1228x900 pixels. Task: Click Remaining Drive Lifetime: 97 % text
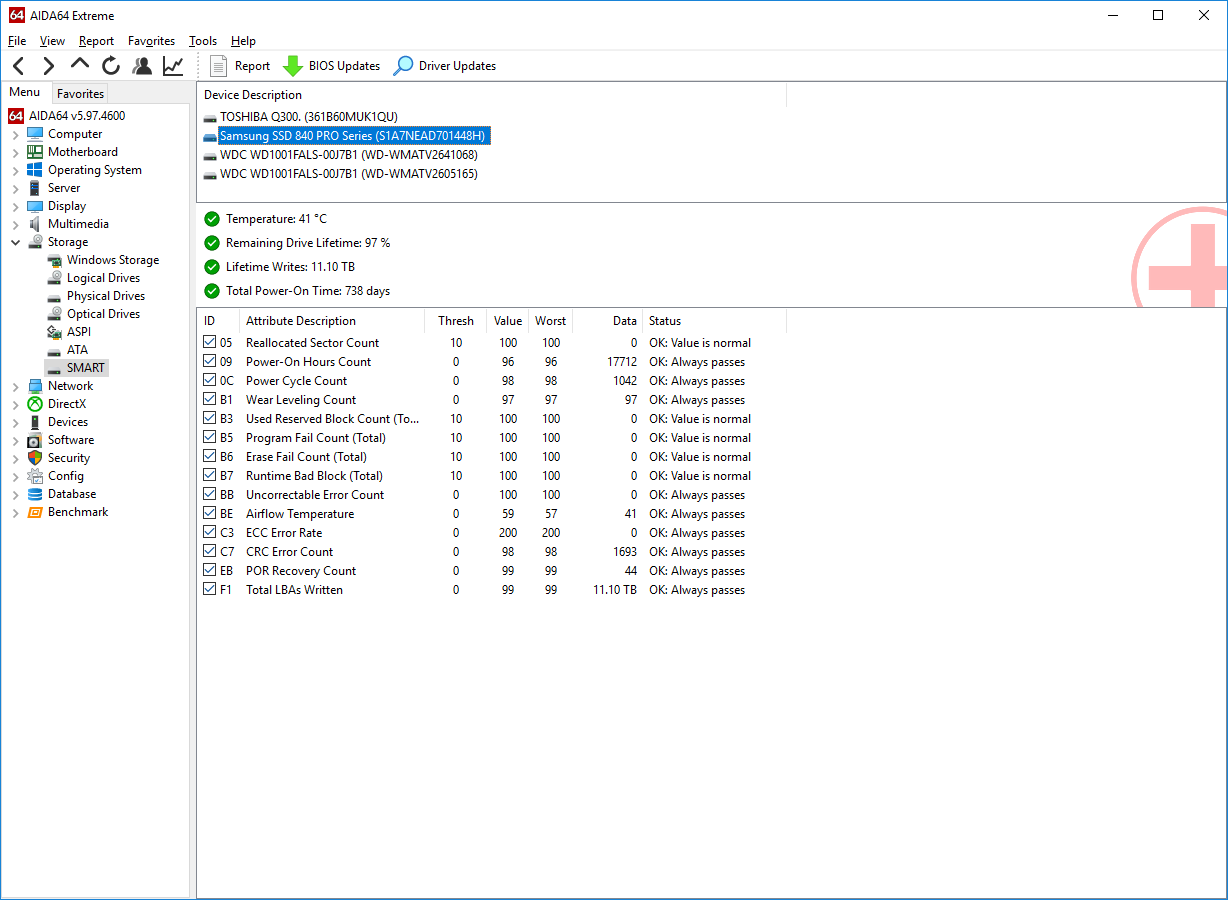click(308, 243)
